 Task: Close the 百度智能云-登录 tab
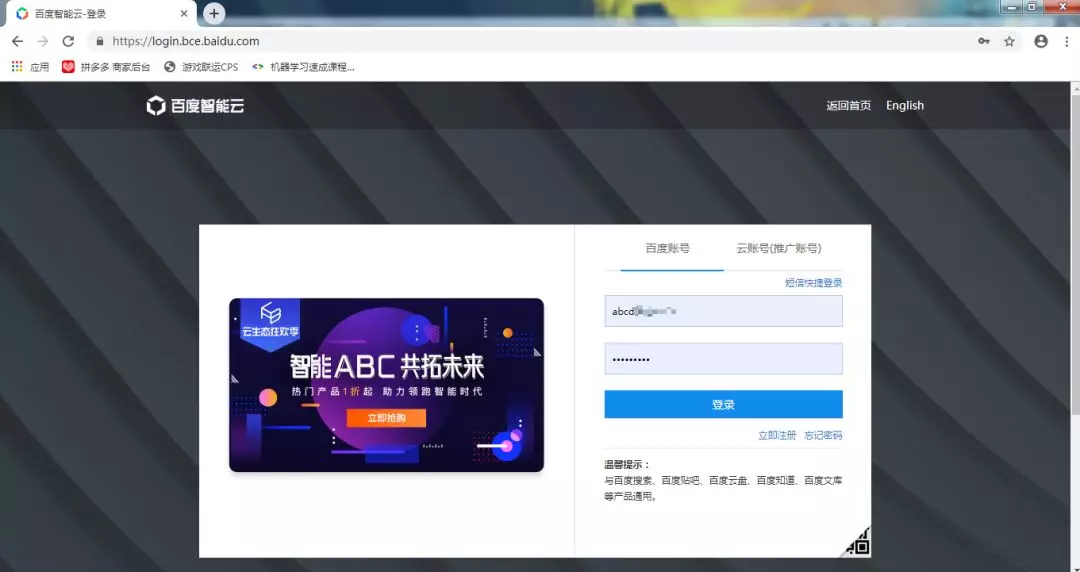tap(184, 13)
